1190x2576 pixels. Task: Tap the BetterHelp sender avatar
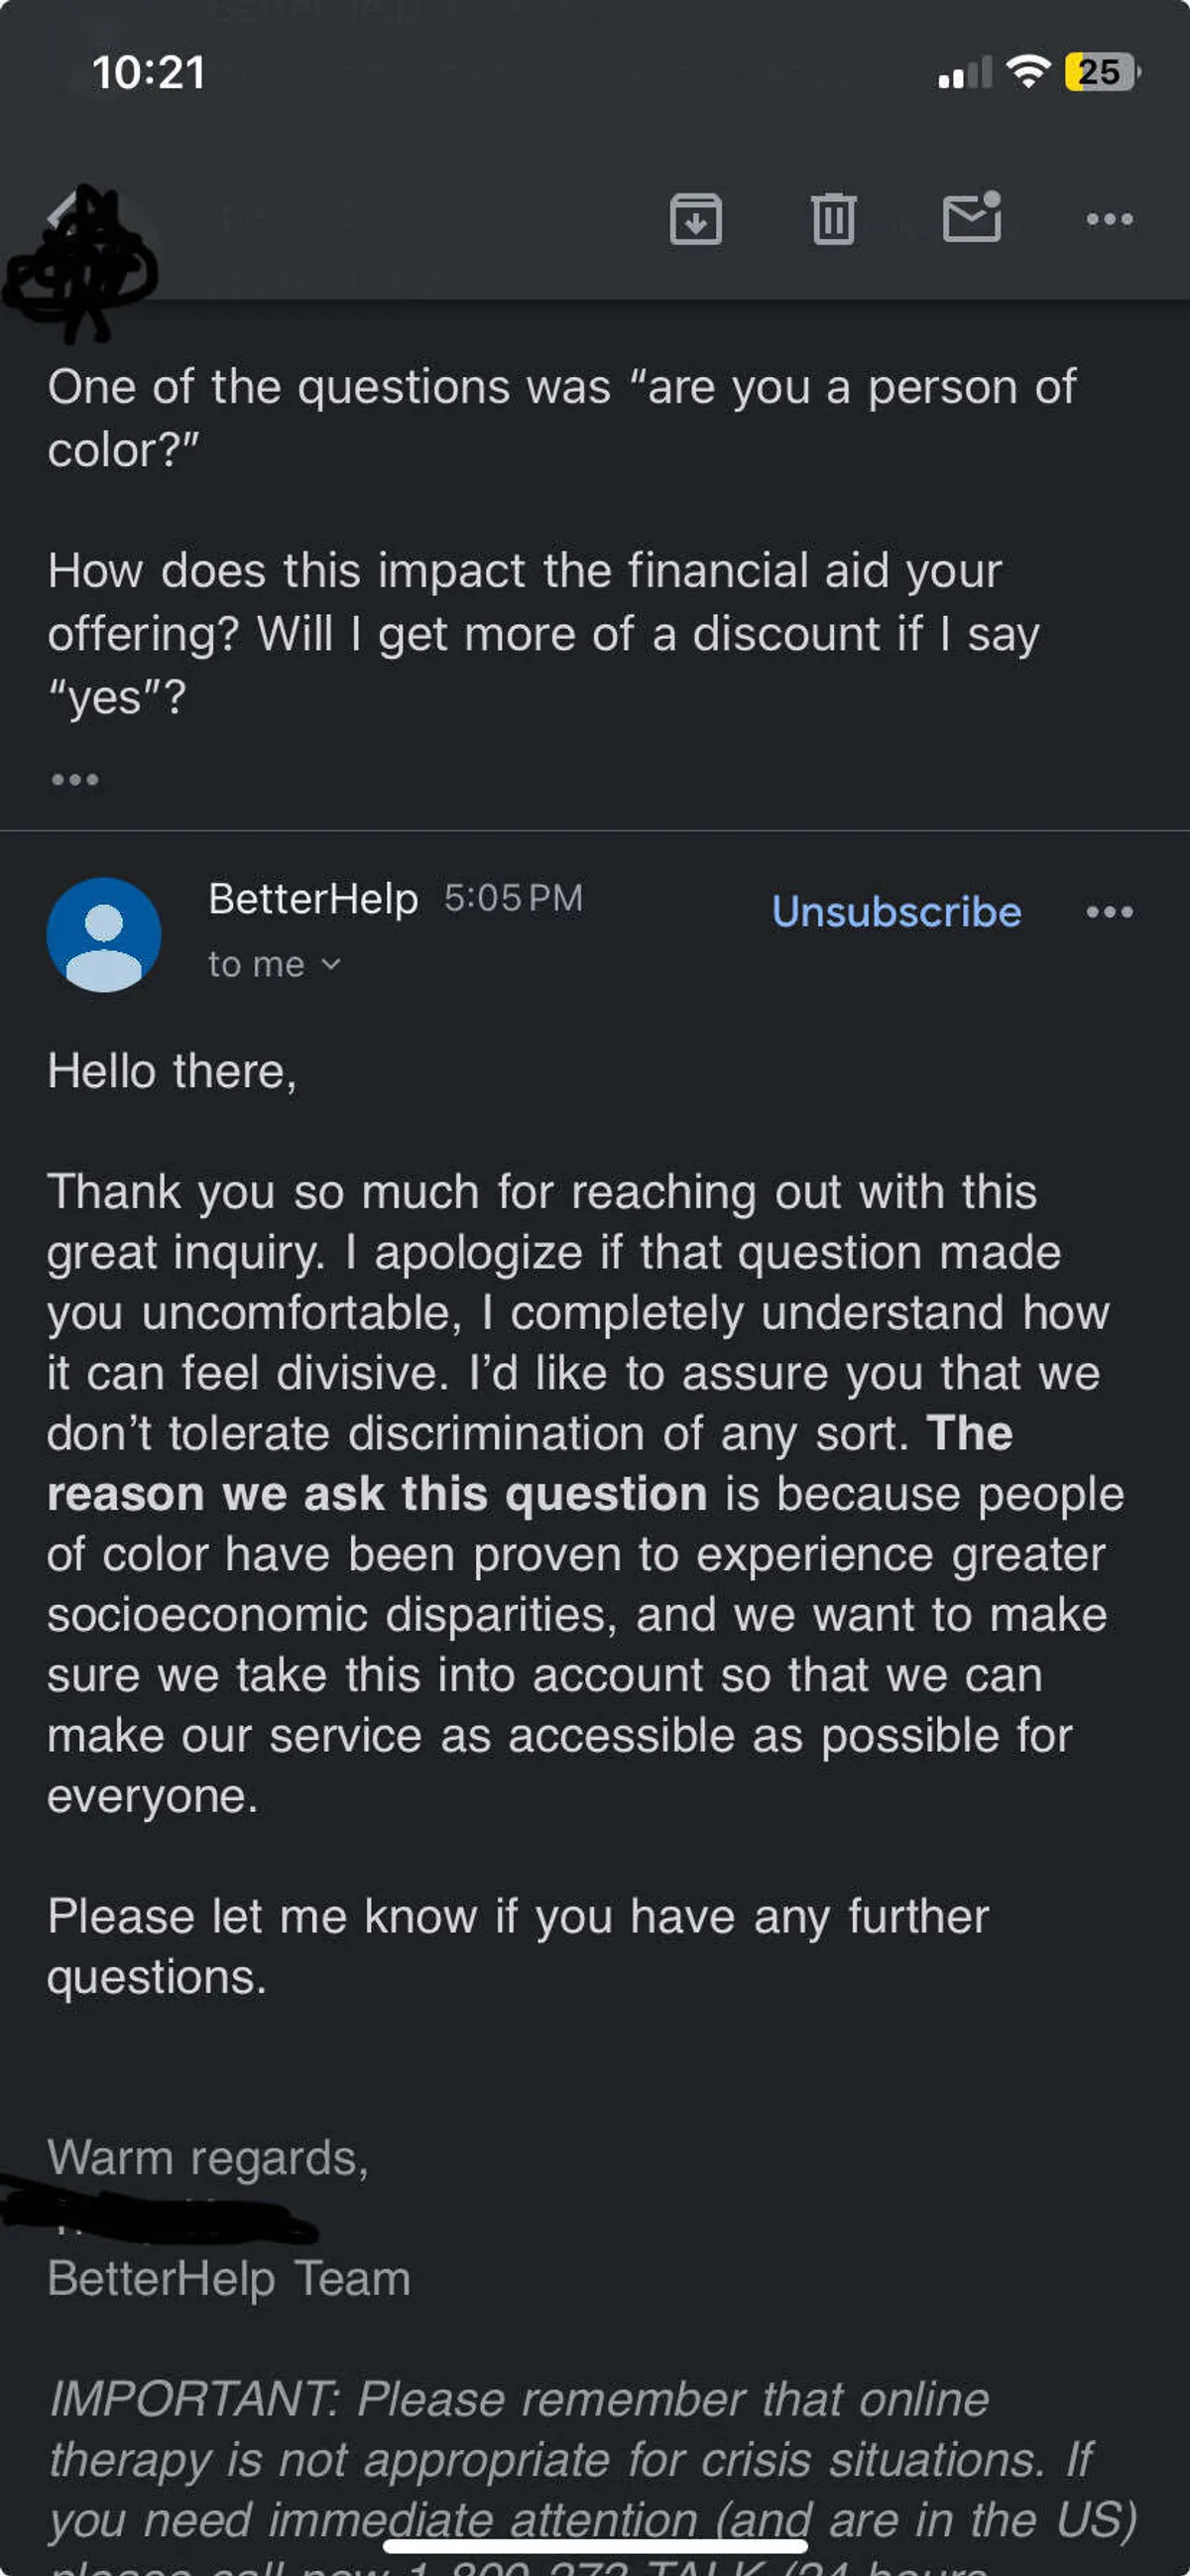pyautogui.click(x=104, y=934)
